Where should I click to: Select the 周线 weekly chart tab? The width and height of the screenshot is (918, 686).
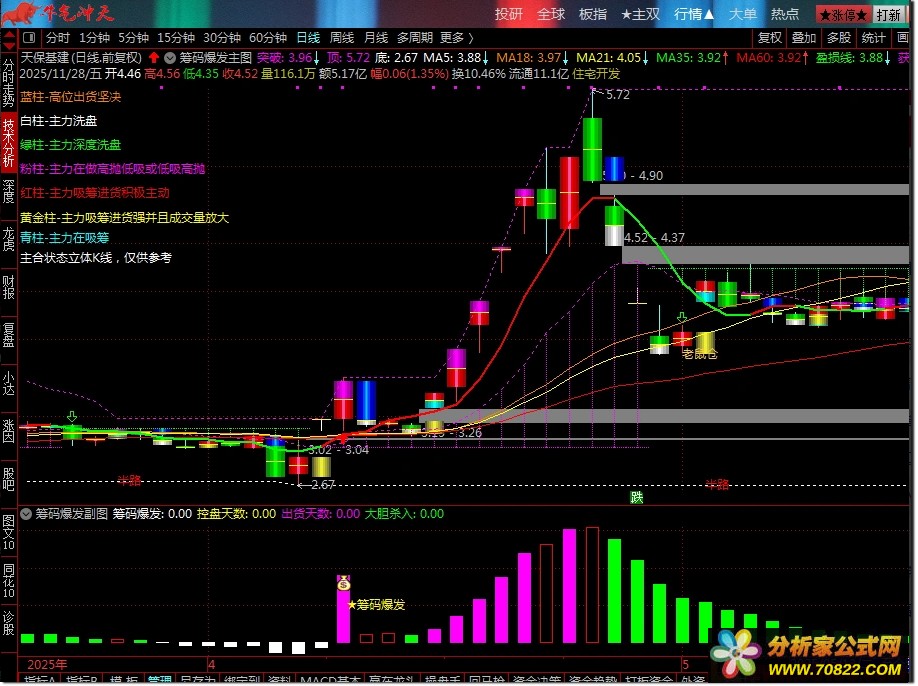(342, 38)
